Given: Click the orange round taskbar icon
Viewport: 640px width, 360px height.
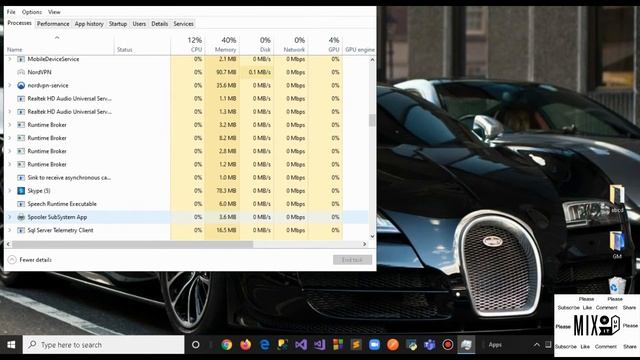Looking at the screenshot, I should (x=393, y=345).
